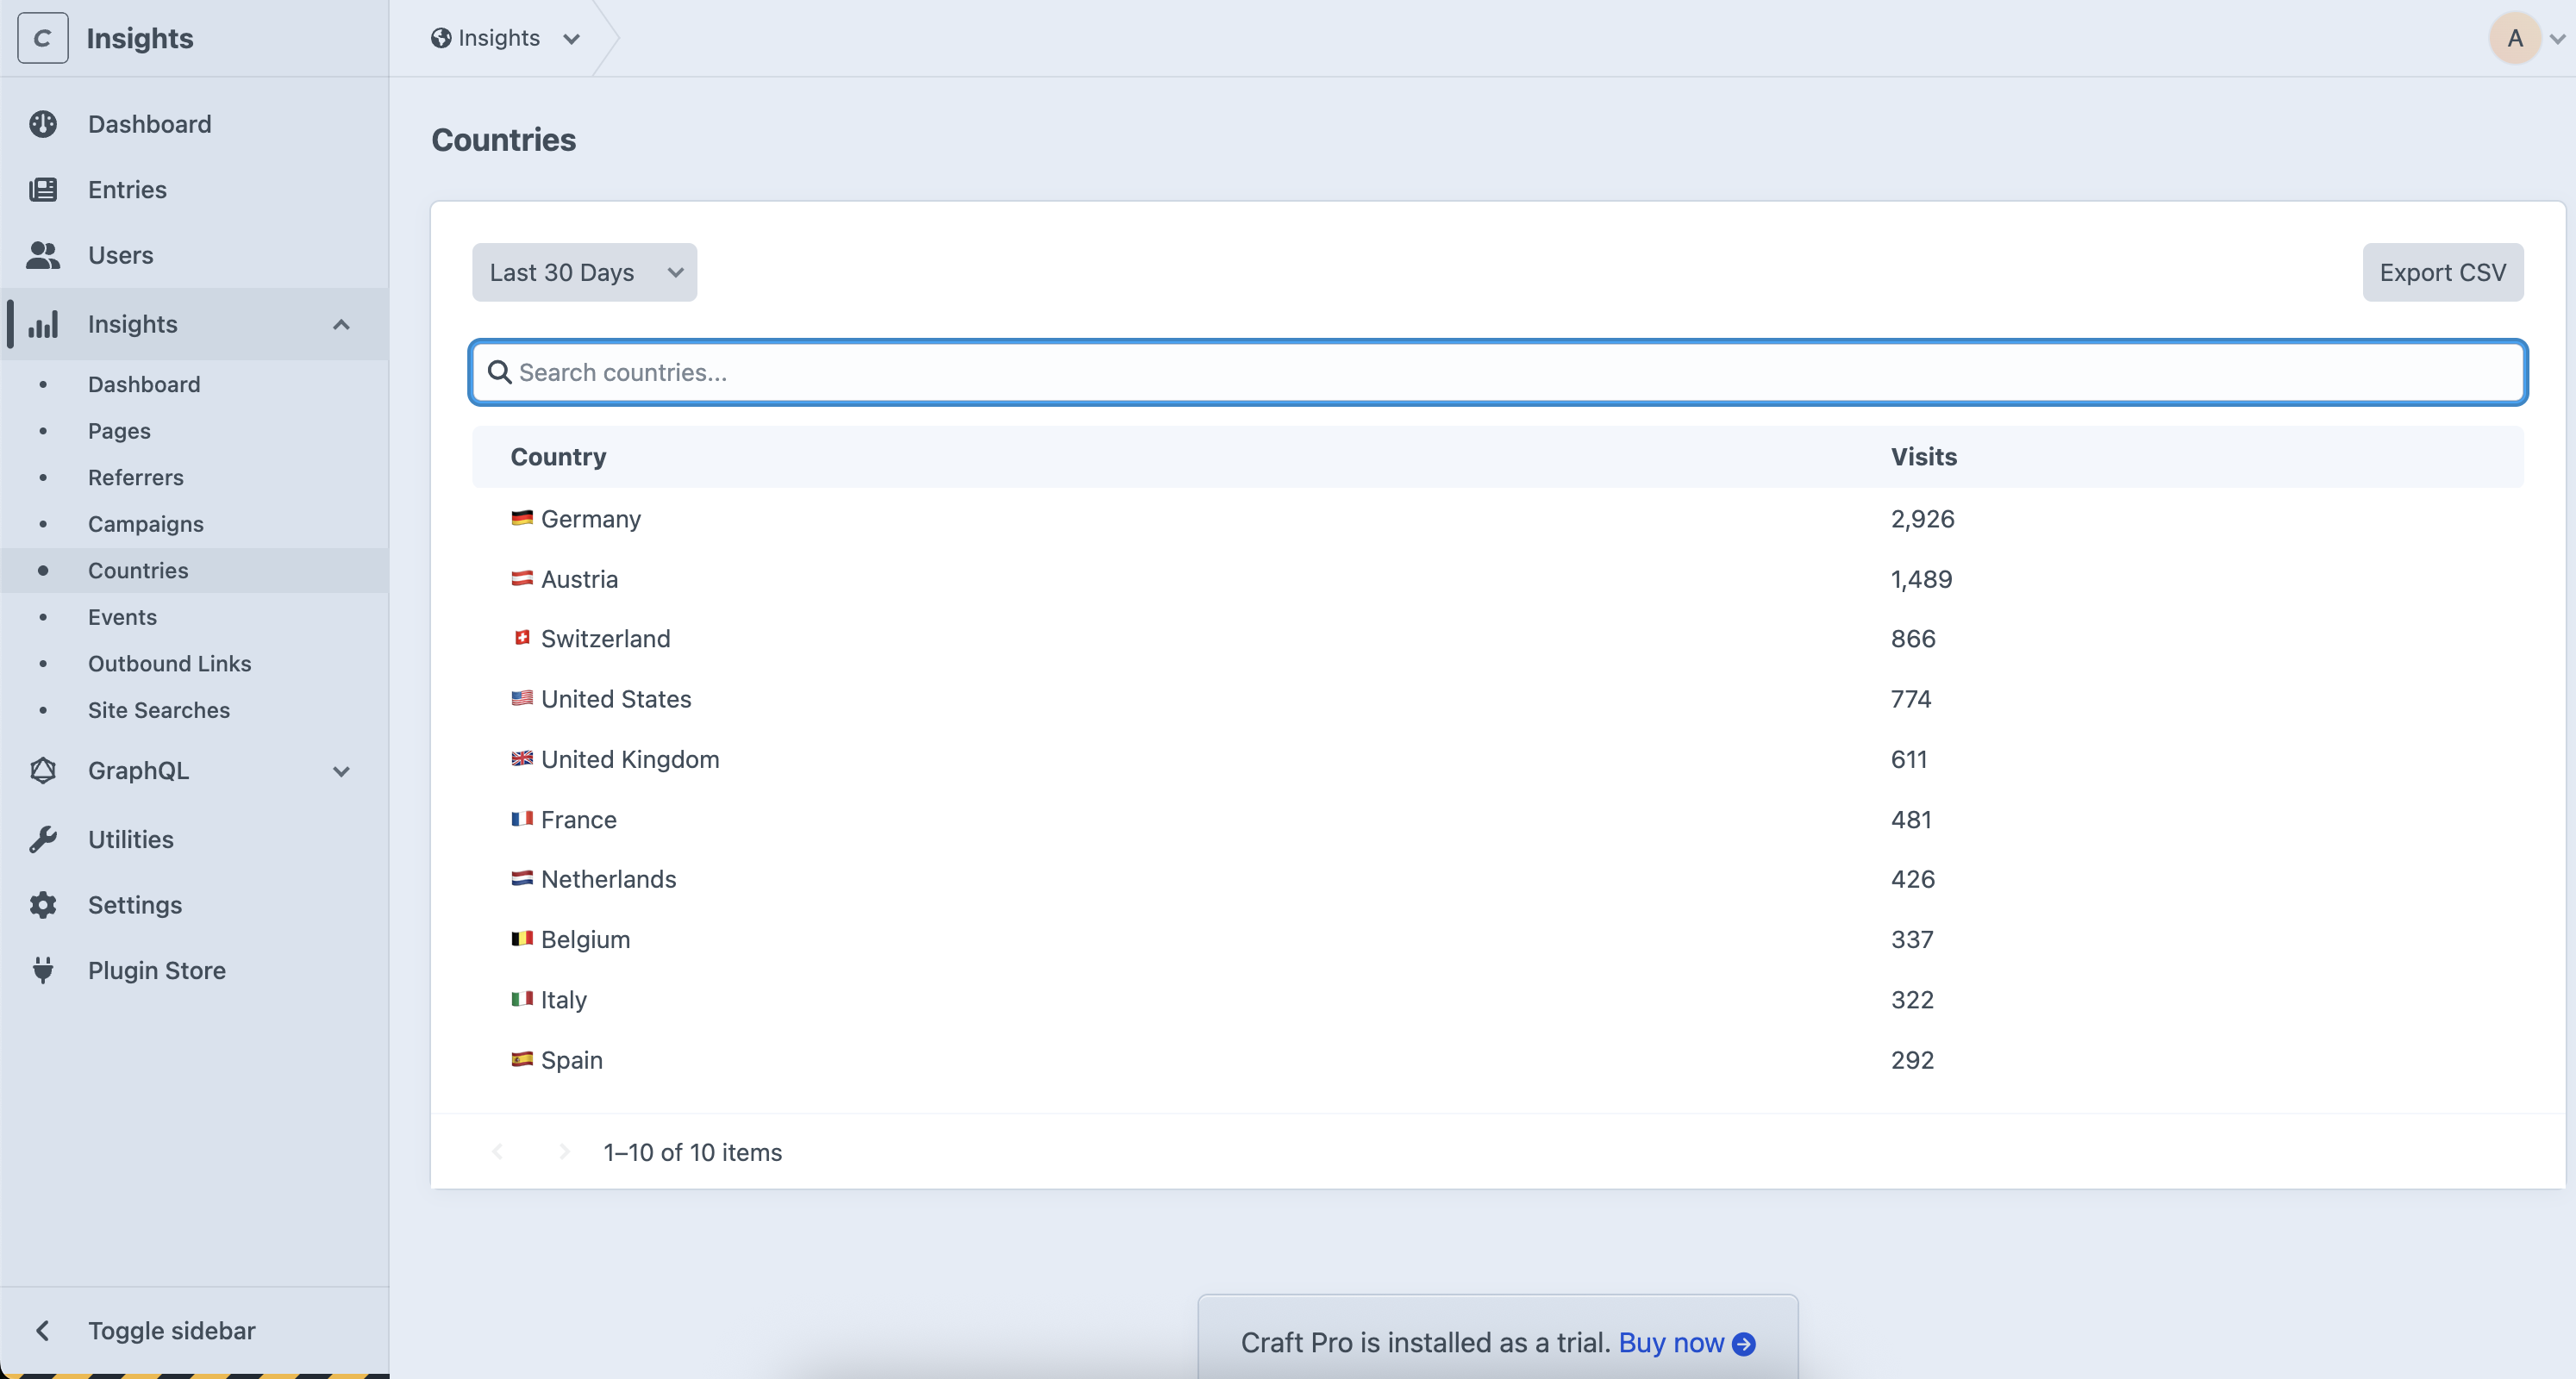Click the Export CSV button
The height and width of the screenshot is (1379, 2576).
click(2442, 272)
